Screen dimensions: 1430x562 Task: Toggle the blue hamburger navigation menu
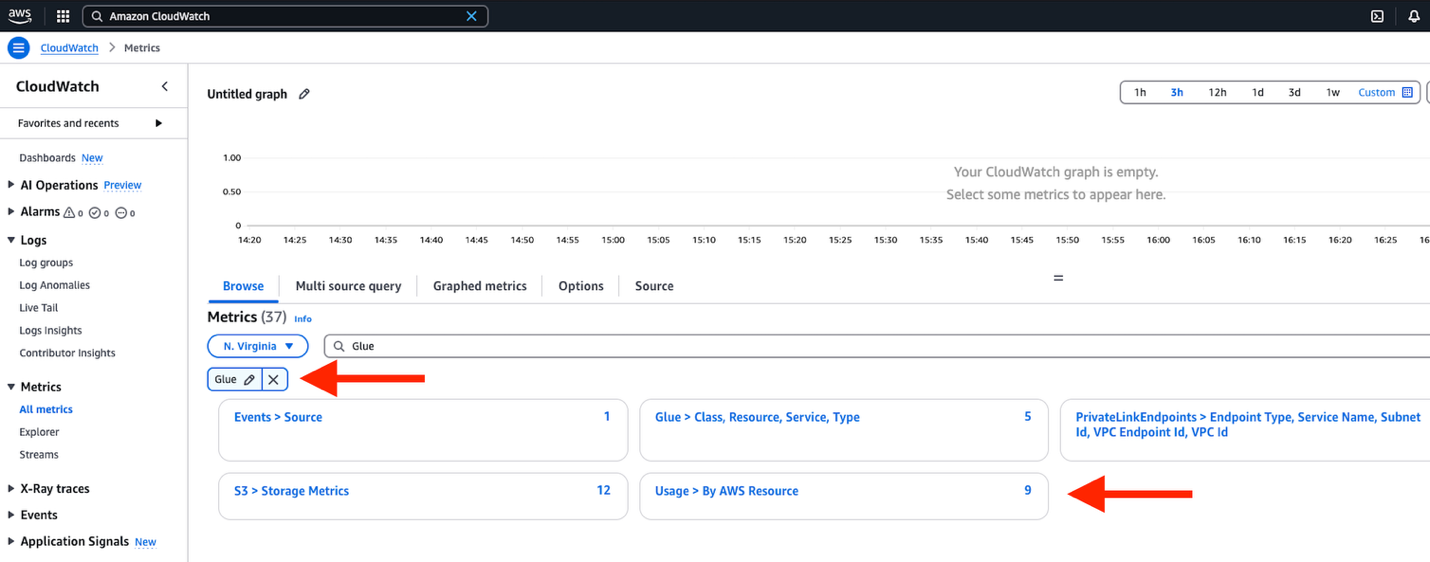click(x=19, y=48)
